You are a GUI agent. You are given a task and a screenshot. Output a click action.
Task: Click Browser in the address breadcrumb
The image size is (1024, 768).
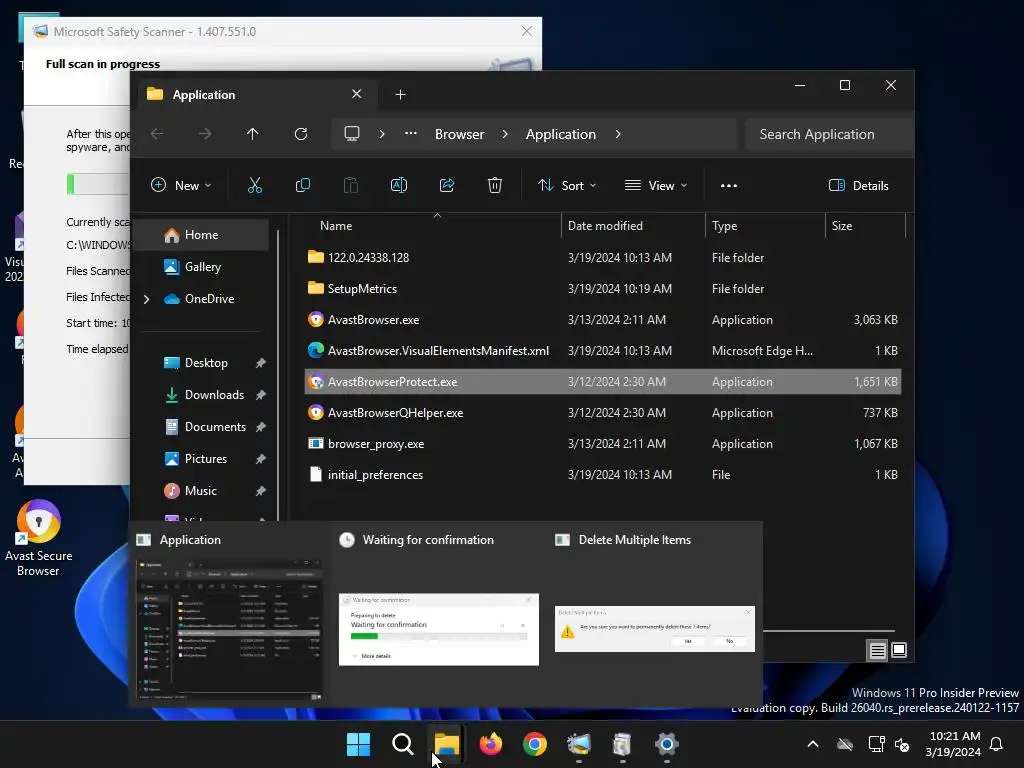click(460, 134)
